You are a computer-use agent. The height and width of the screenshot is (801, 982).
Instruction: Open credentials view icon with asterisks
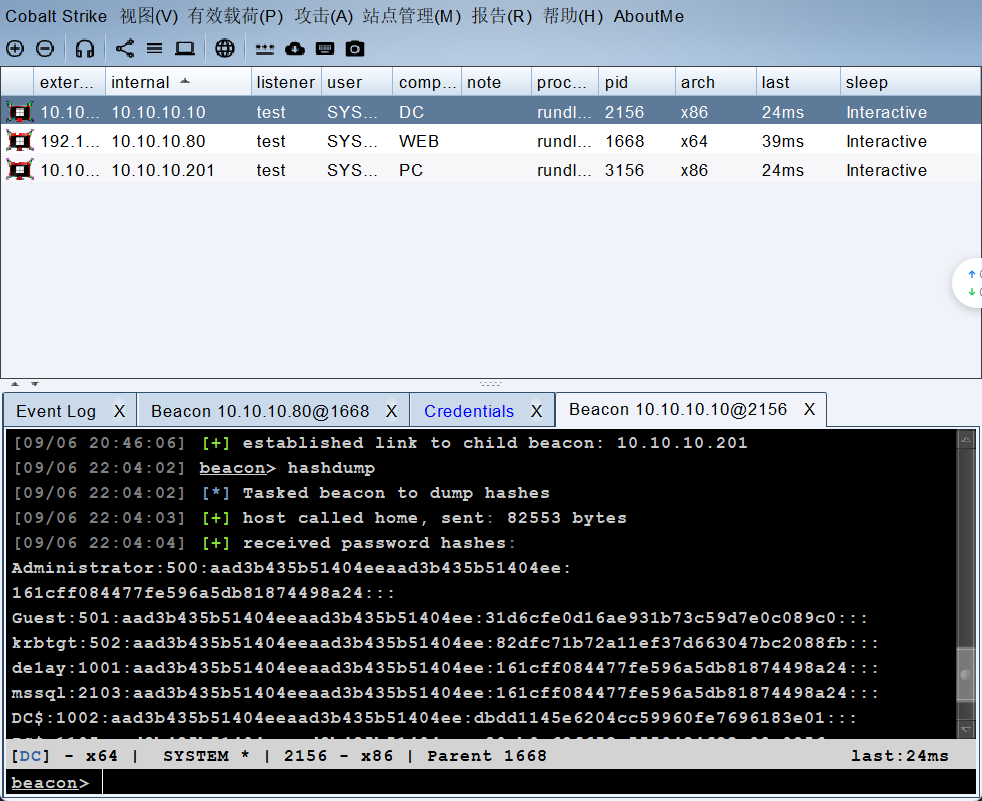coord(265,49)
